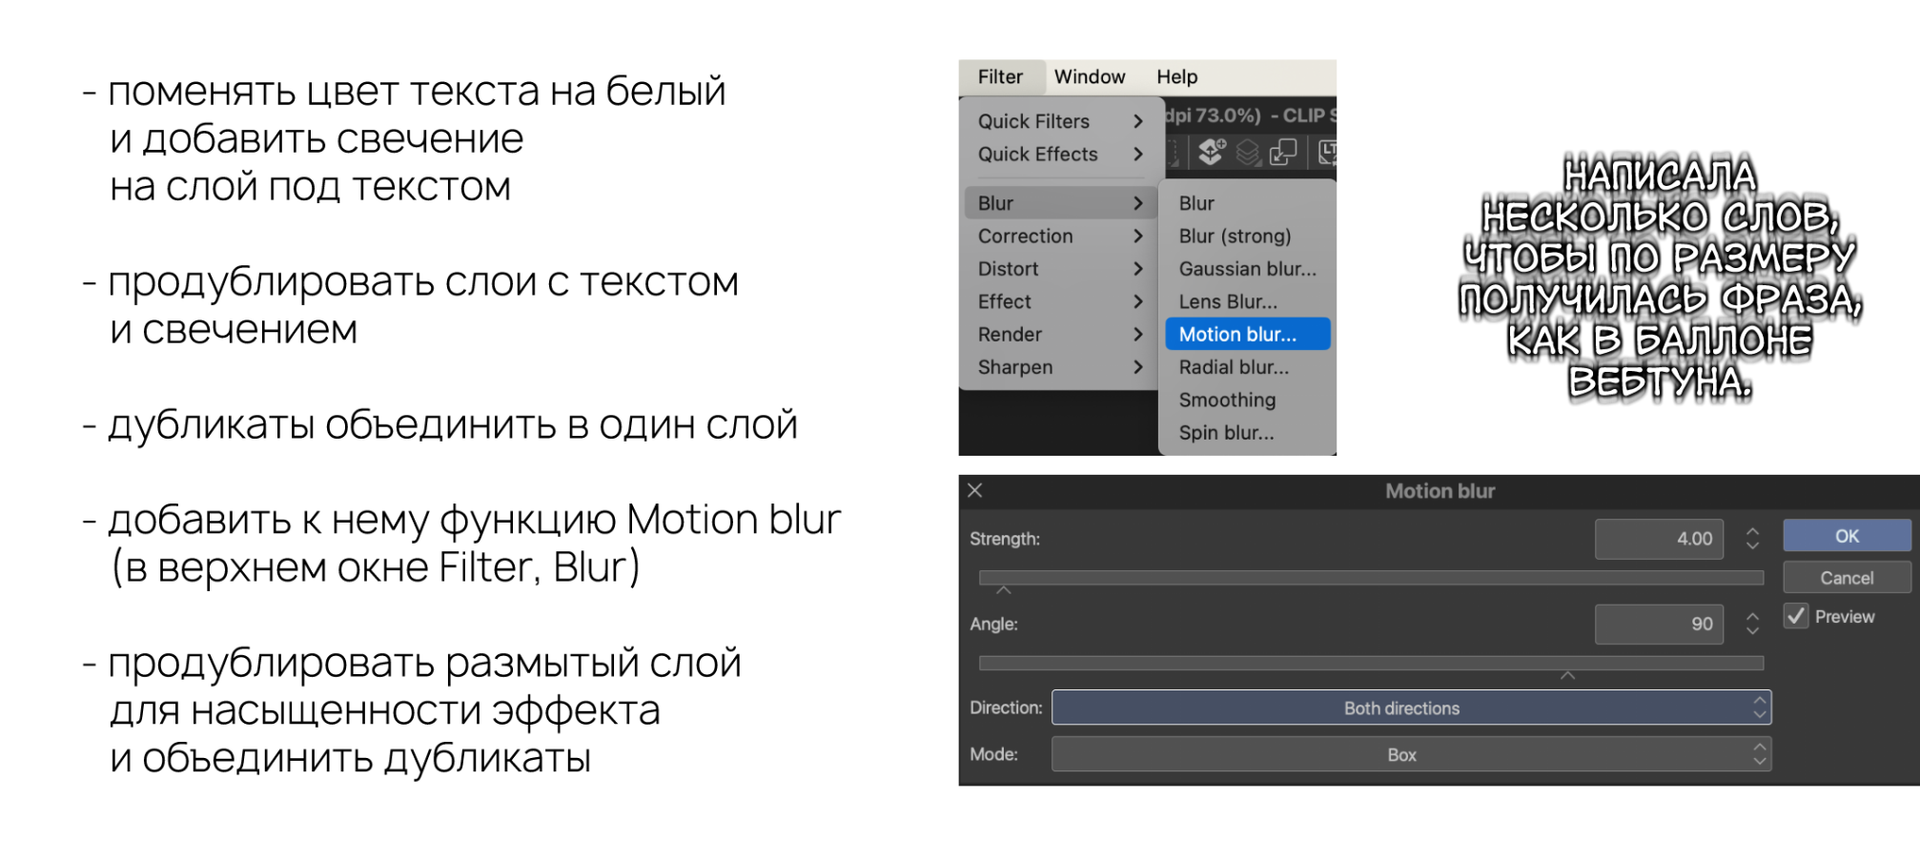The image size is (1920, 864).
Task: Click the Angle slider track
Action: click(x=1371, y=662)
